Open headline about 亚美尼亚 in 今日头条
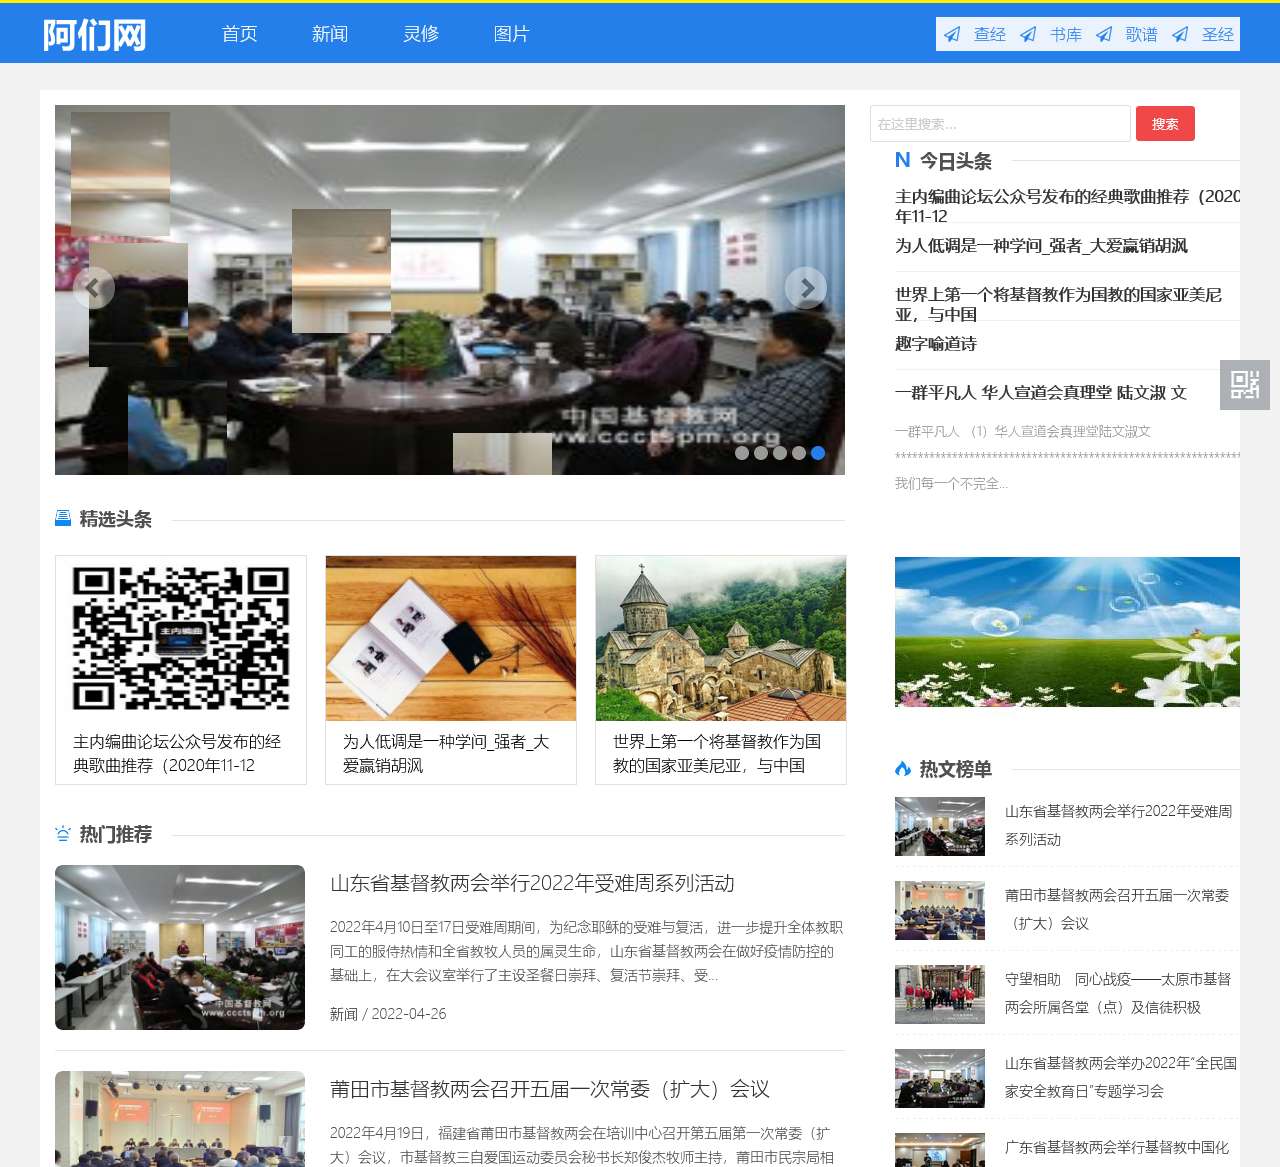Viewport: 1280px width, 1167px height. [1058, 304]
